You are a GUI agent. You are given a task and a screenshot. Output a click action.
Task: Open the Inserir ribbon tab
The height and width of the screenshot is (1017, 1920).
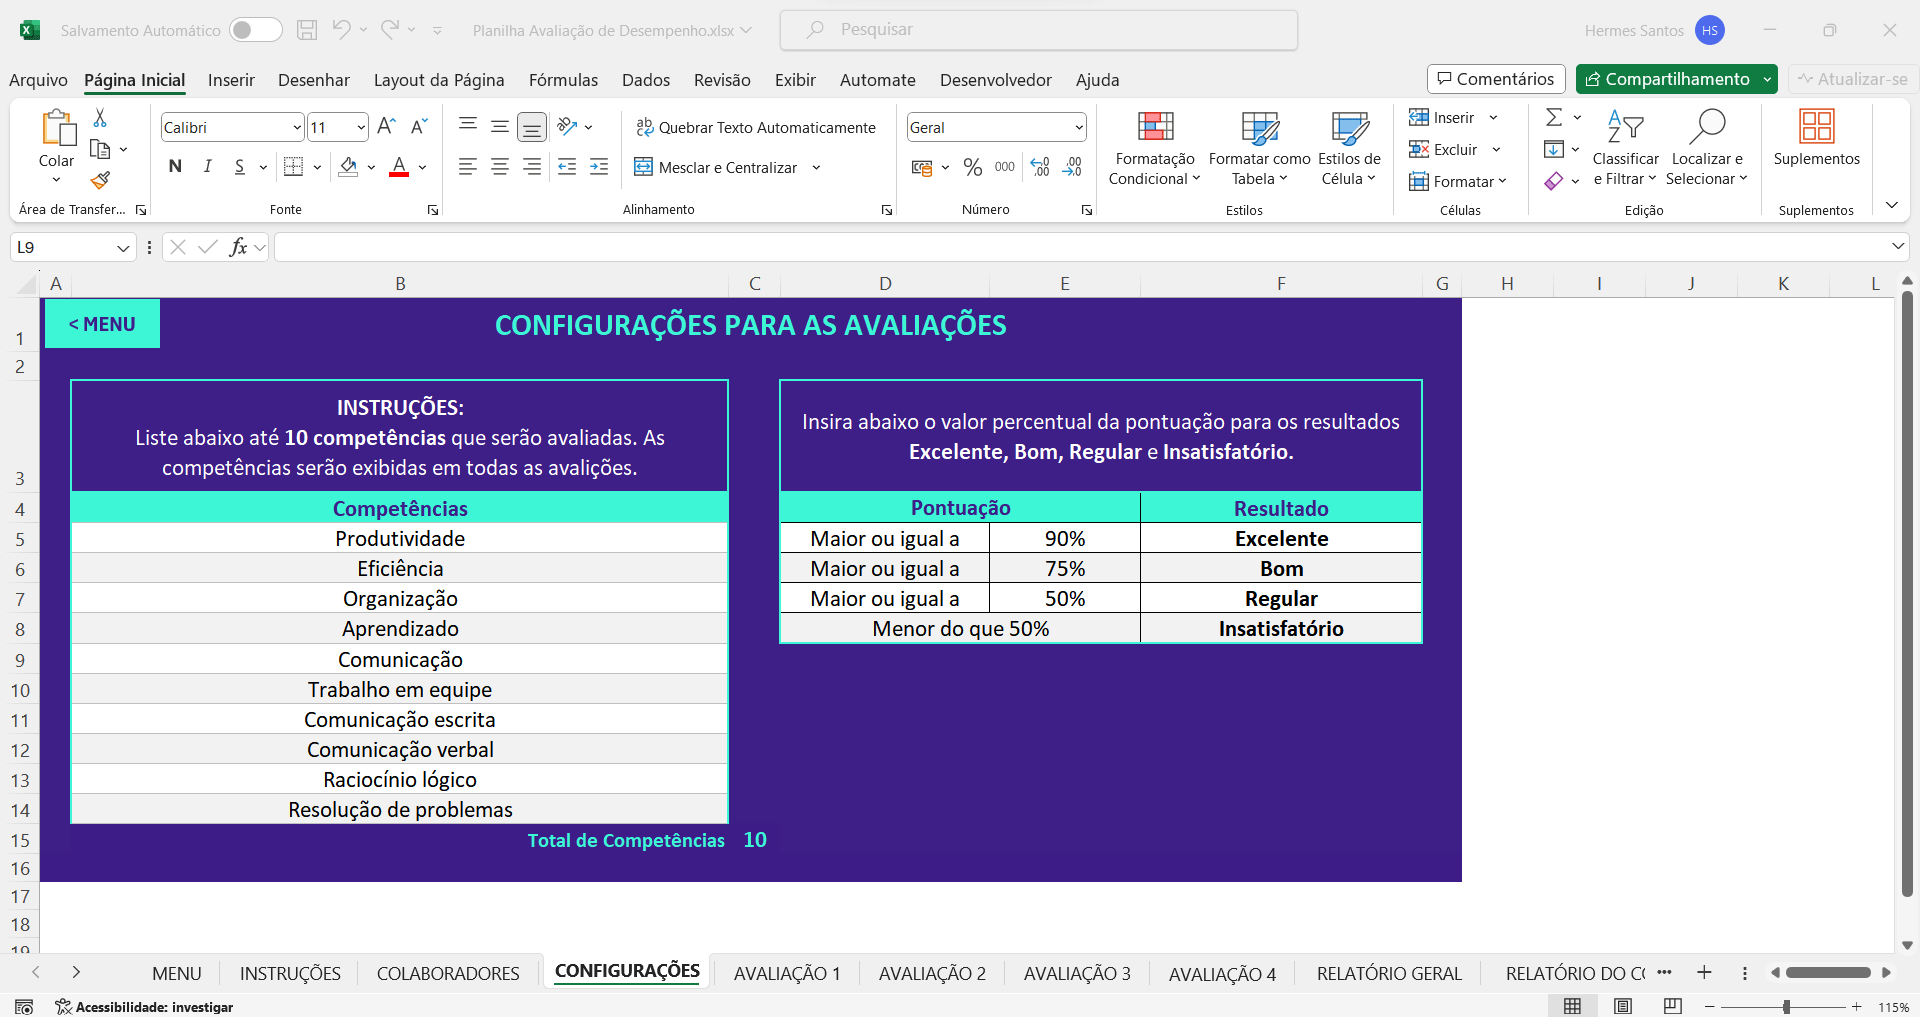pyautogui.click(x=231, y=80)
